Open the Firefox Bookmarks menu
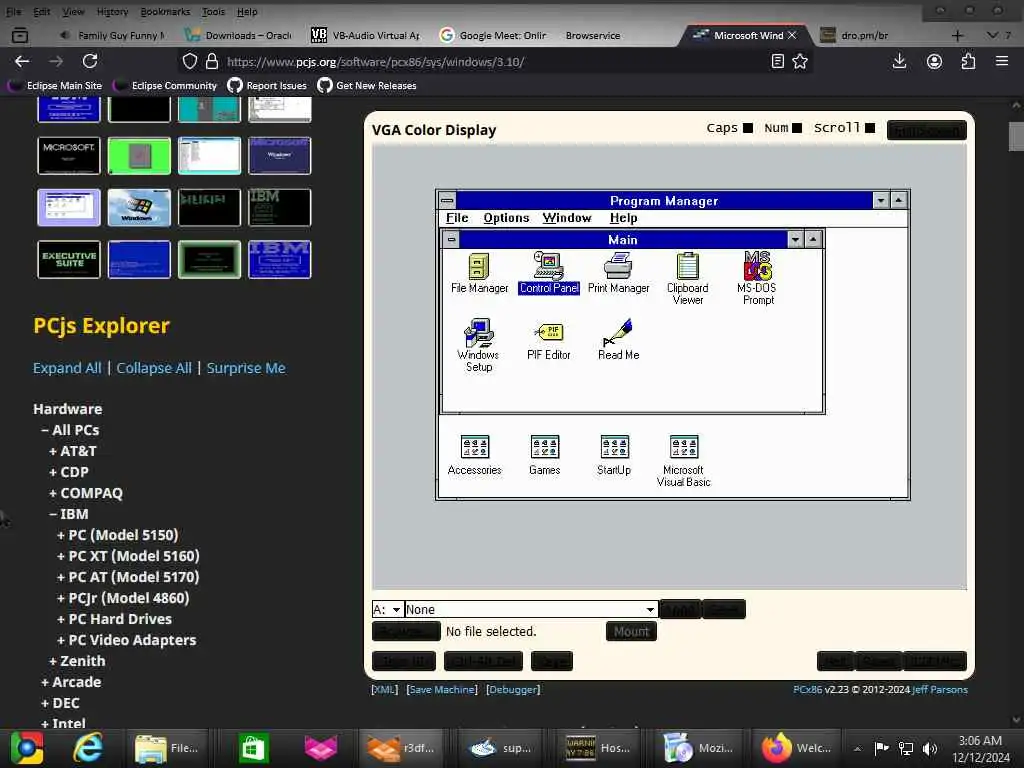Viewport: 1024px width, 768px height. [165, 12]
